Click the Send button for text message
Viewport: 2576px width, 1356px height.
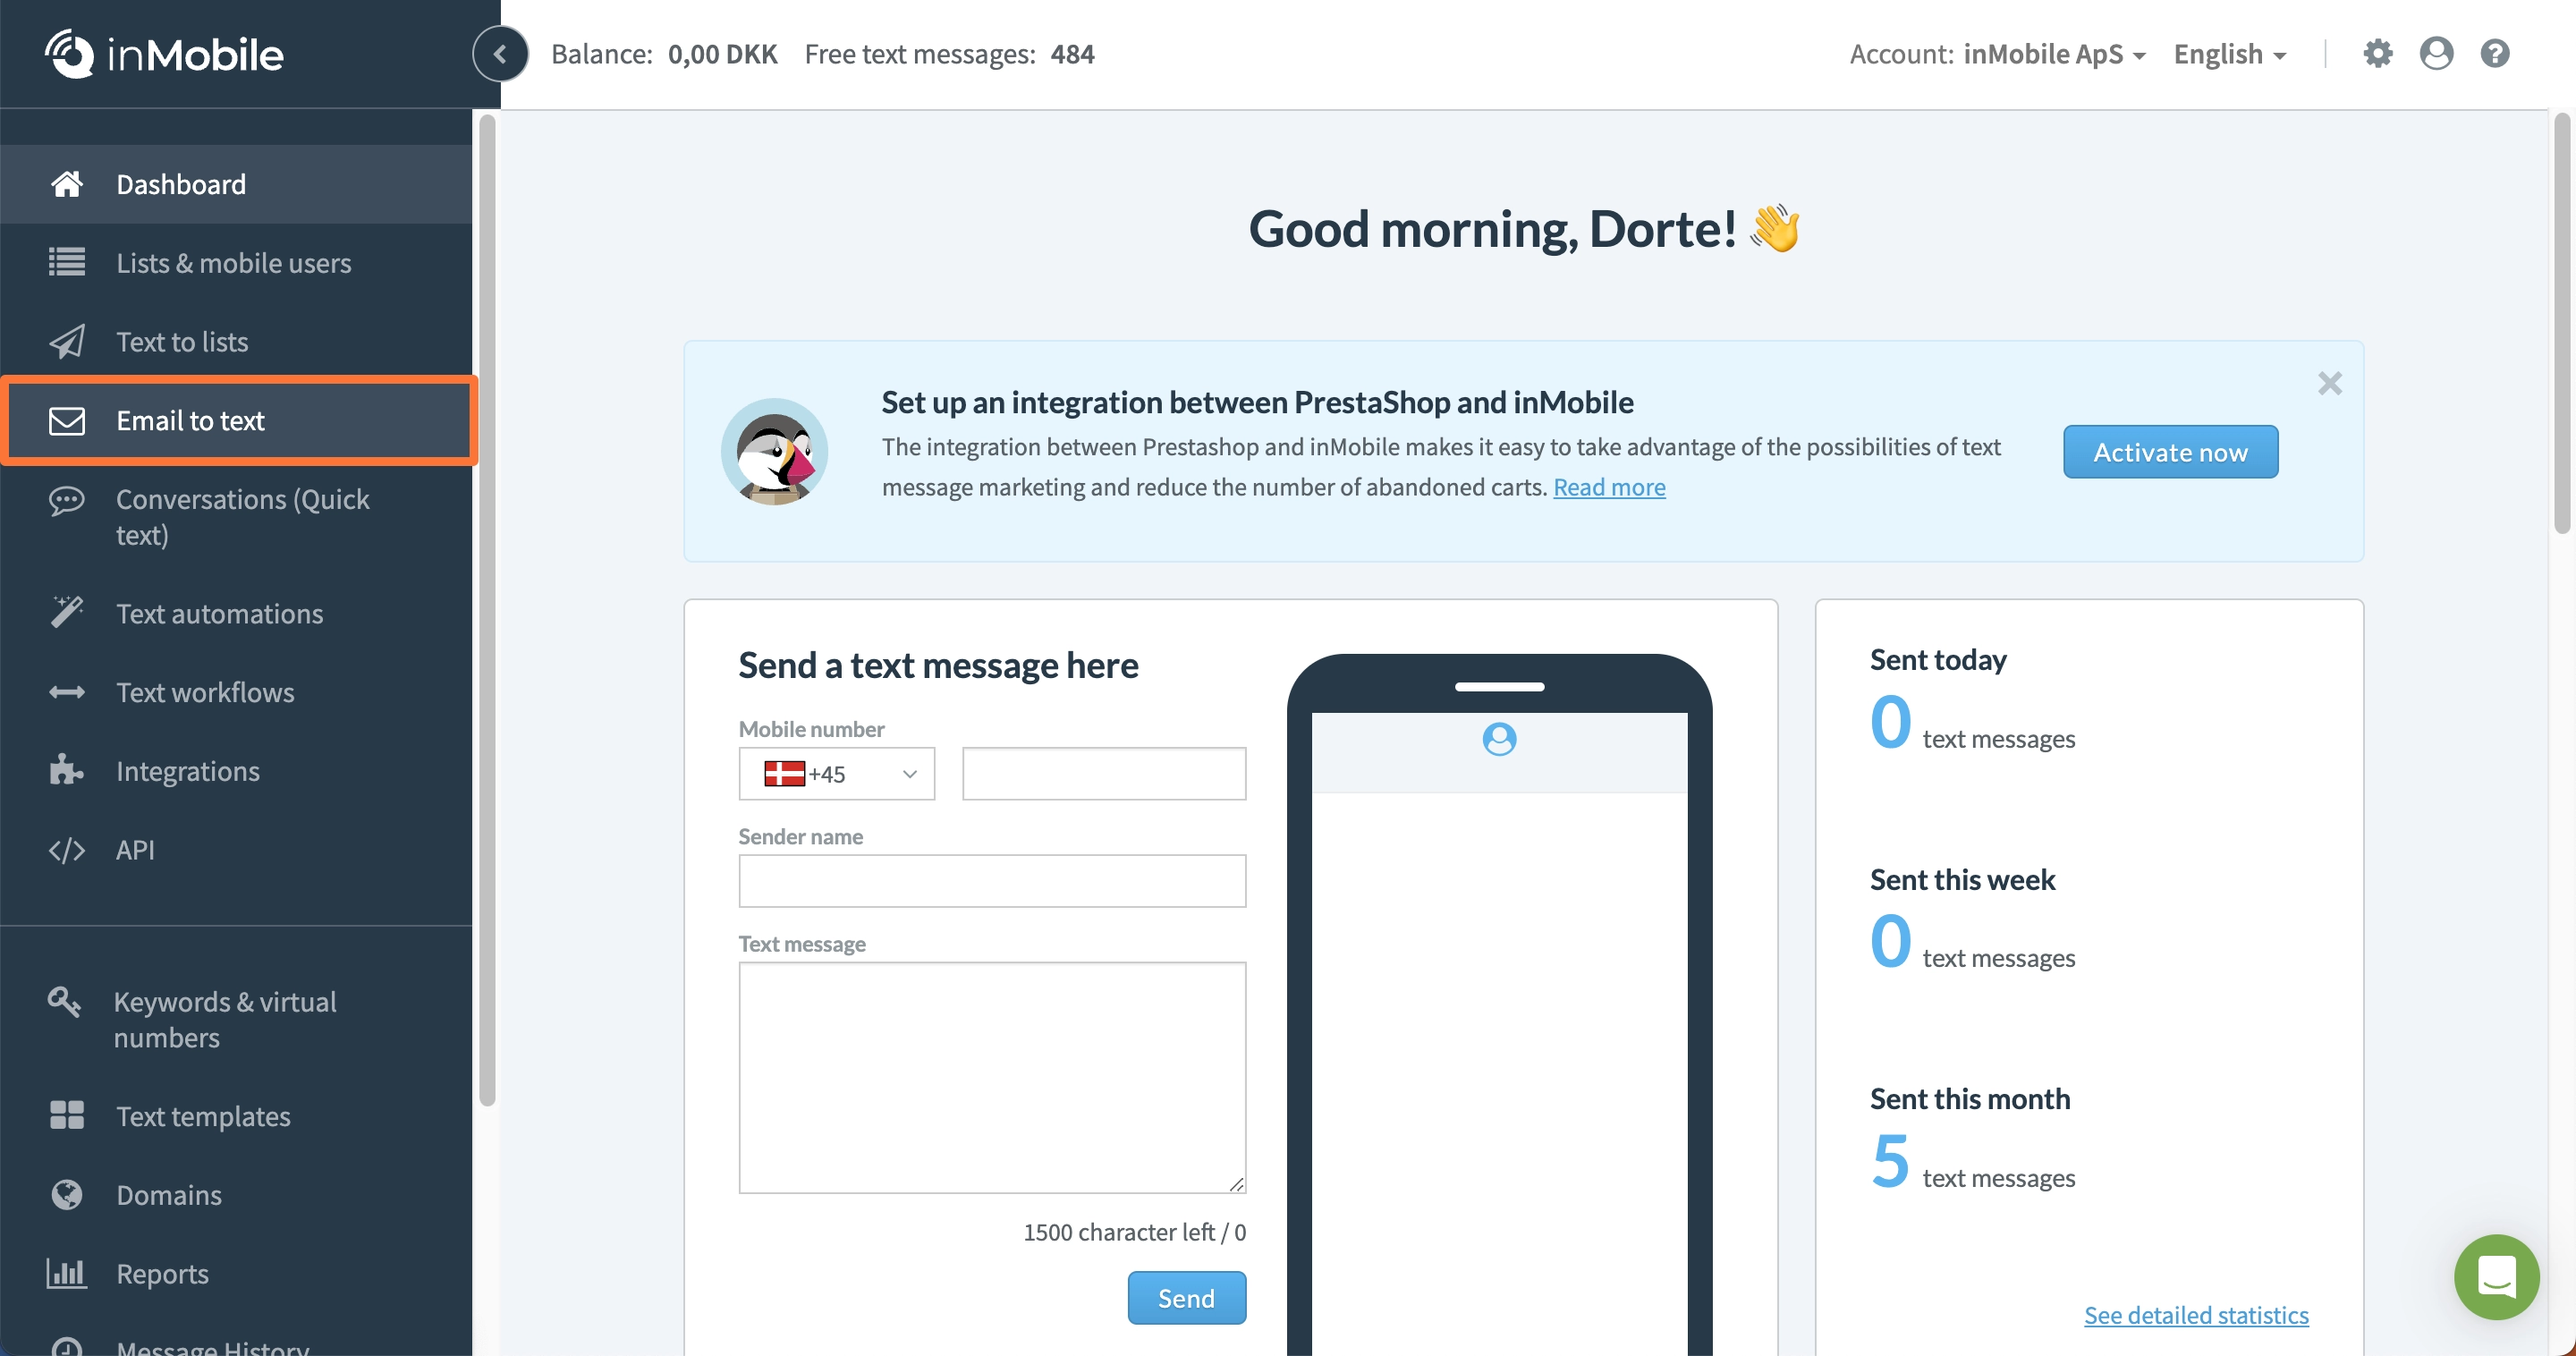point(1186,1296)
